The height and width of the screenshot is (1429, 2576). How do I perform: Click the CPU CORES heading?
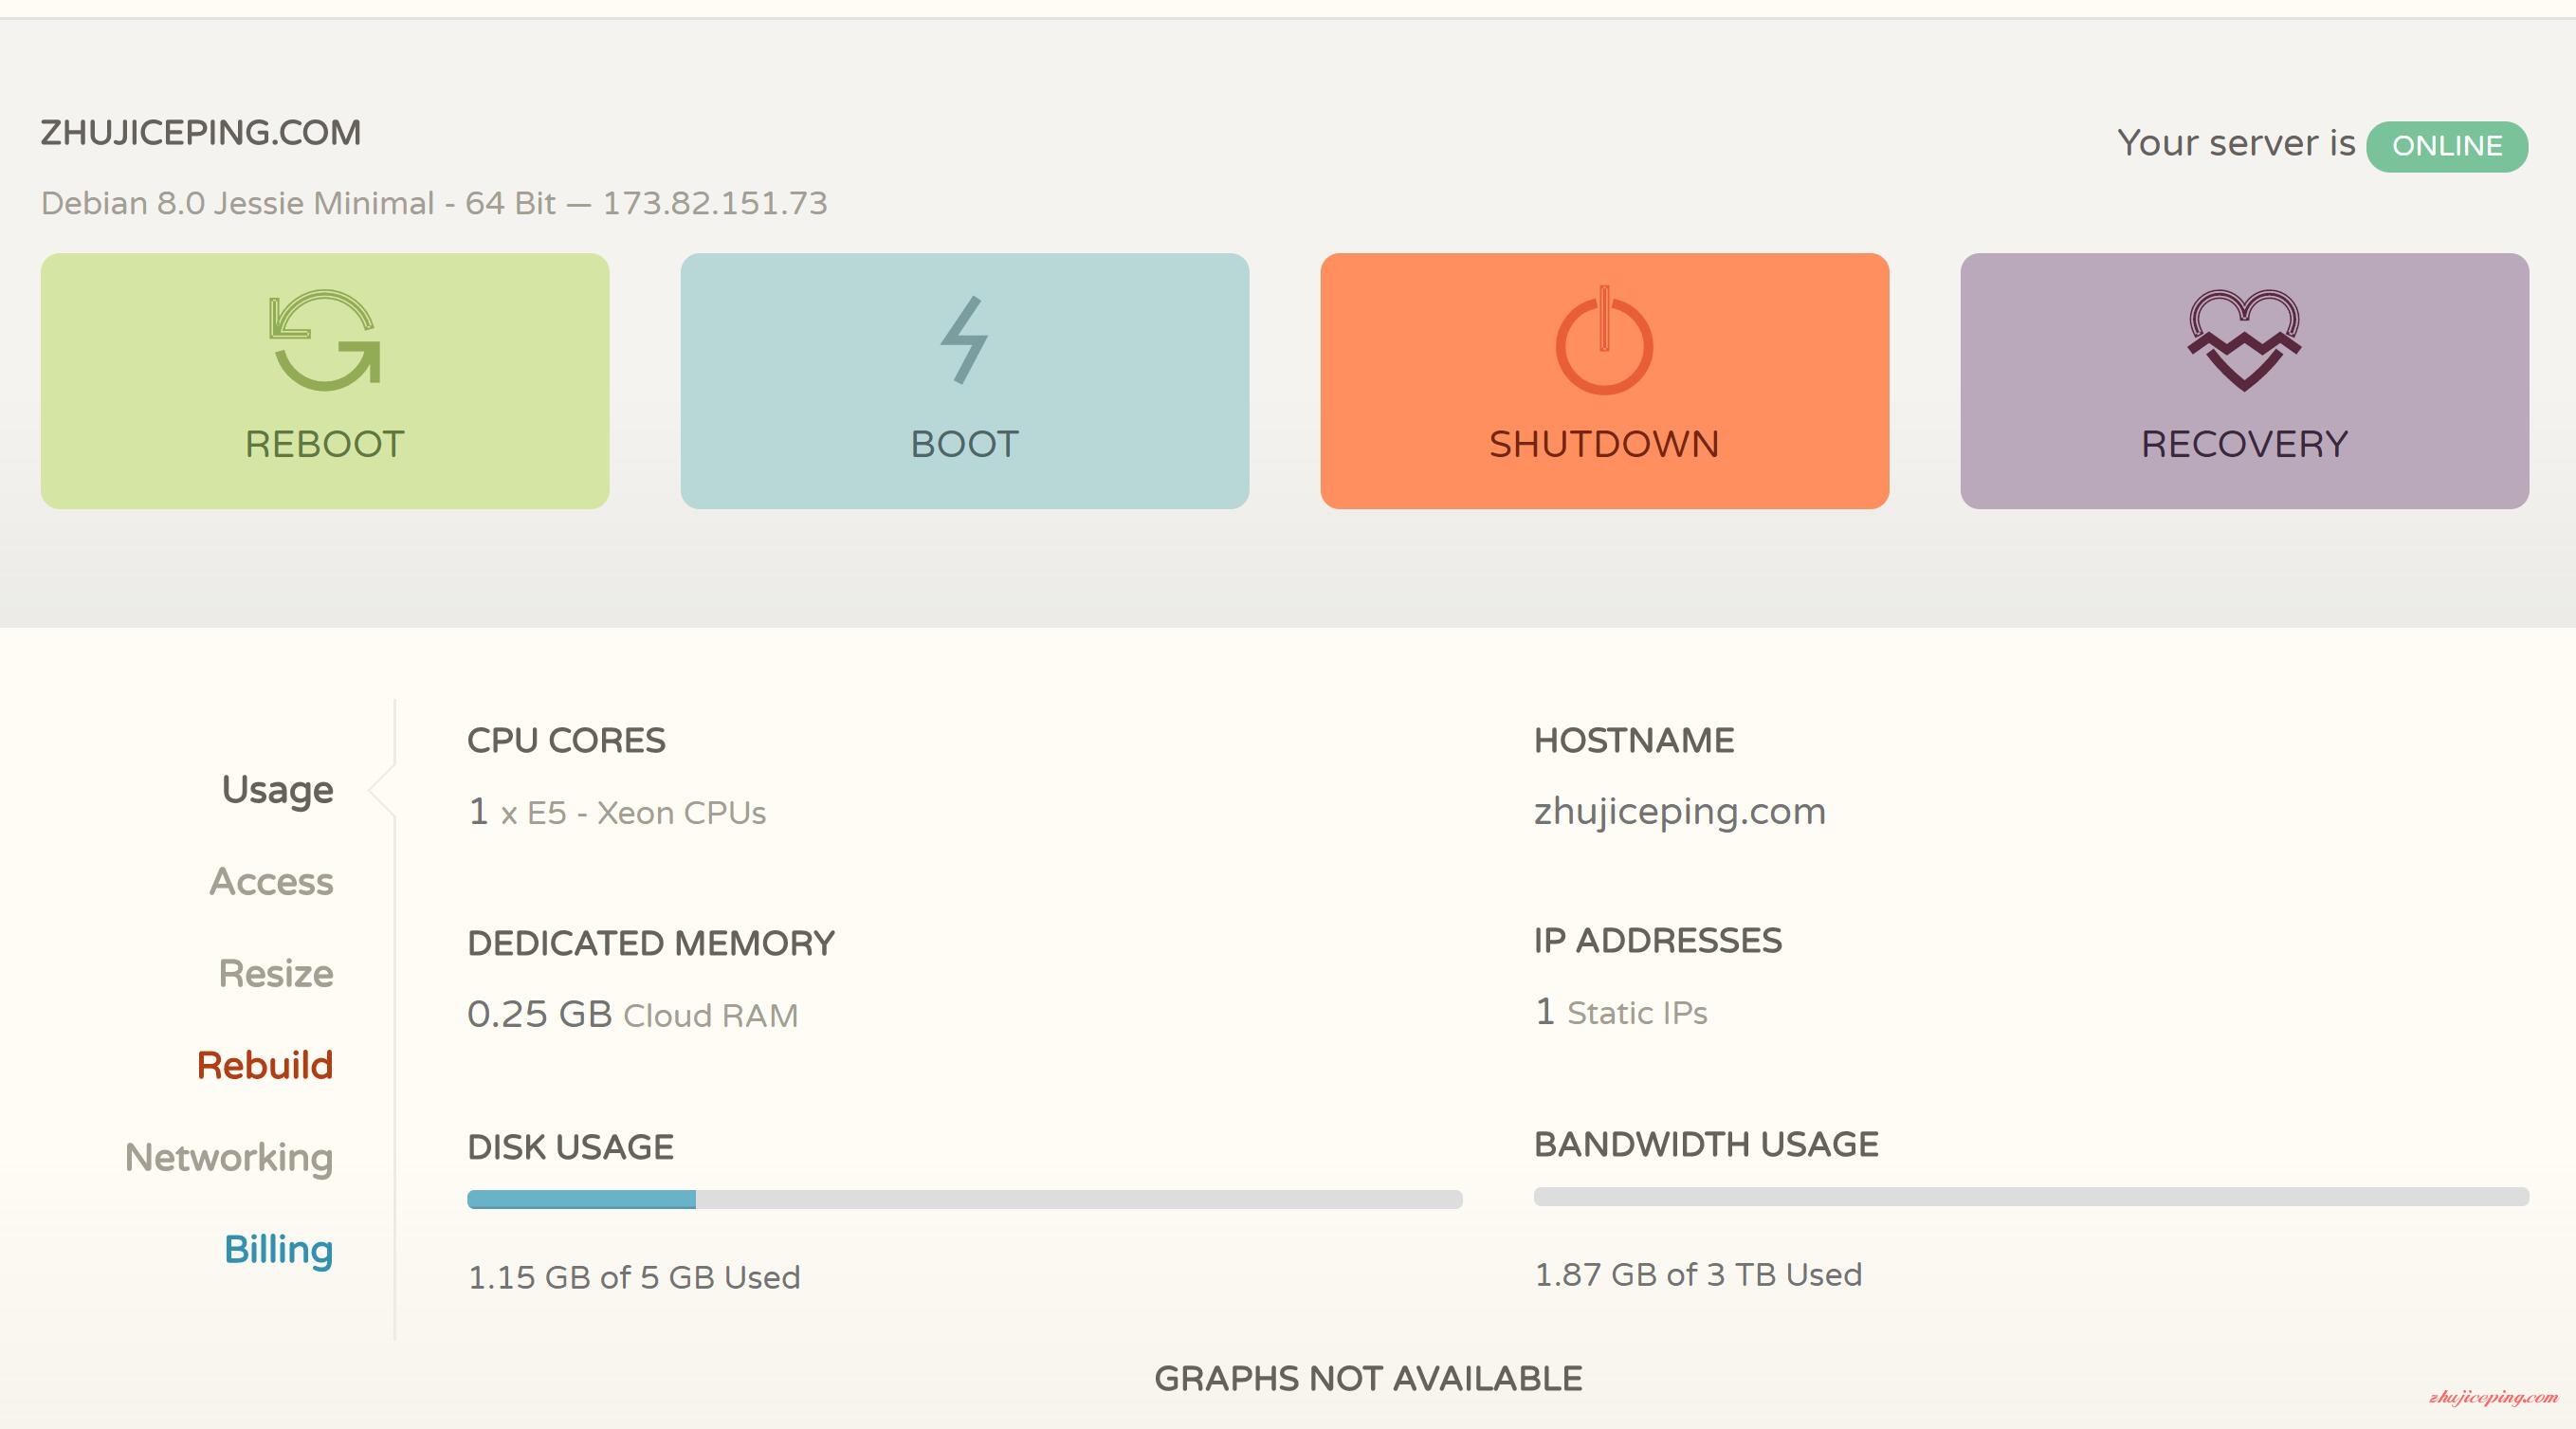point(566,740)
